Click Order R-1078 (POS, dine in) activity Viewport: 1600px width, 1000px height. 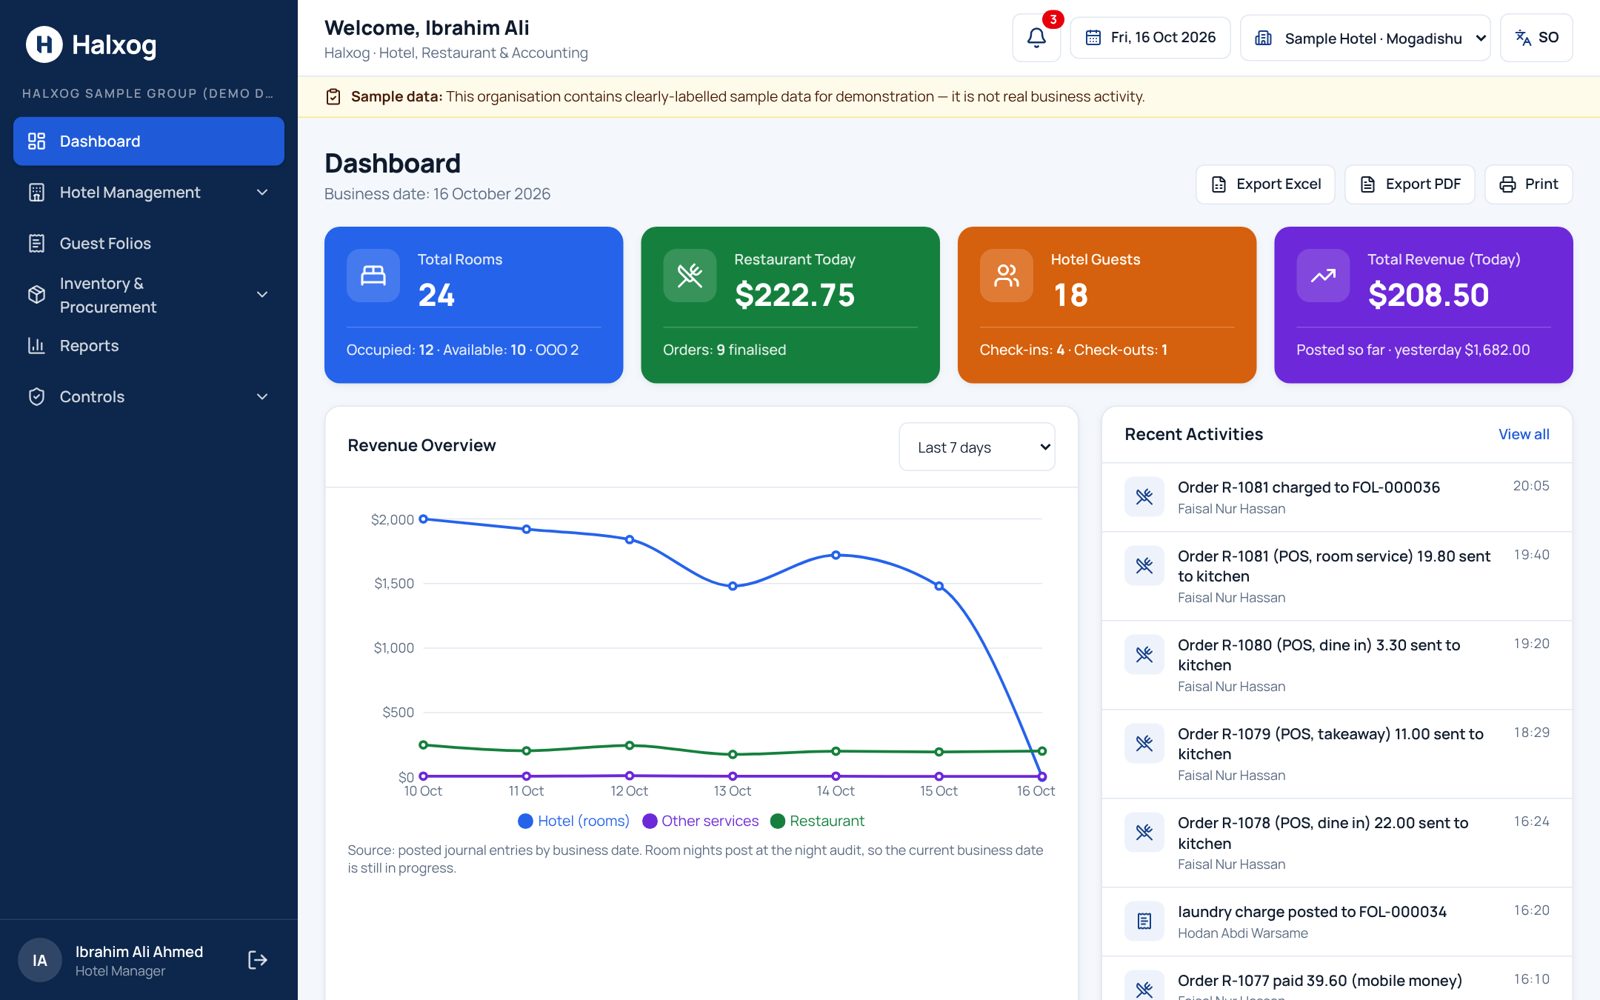1337,843
